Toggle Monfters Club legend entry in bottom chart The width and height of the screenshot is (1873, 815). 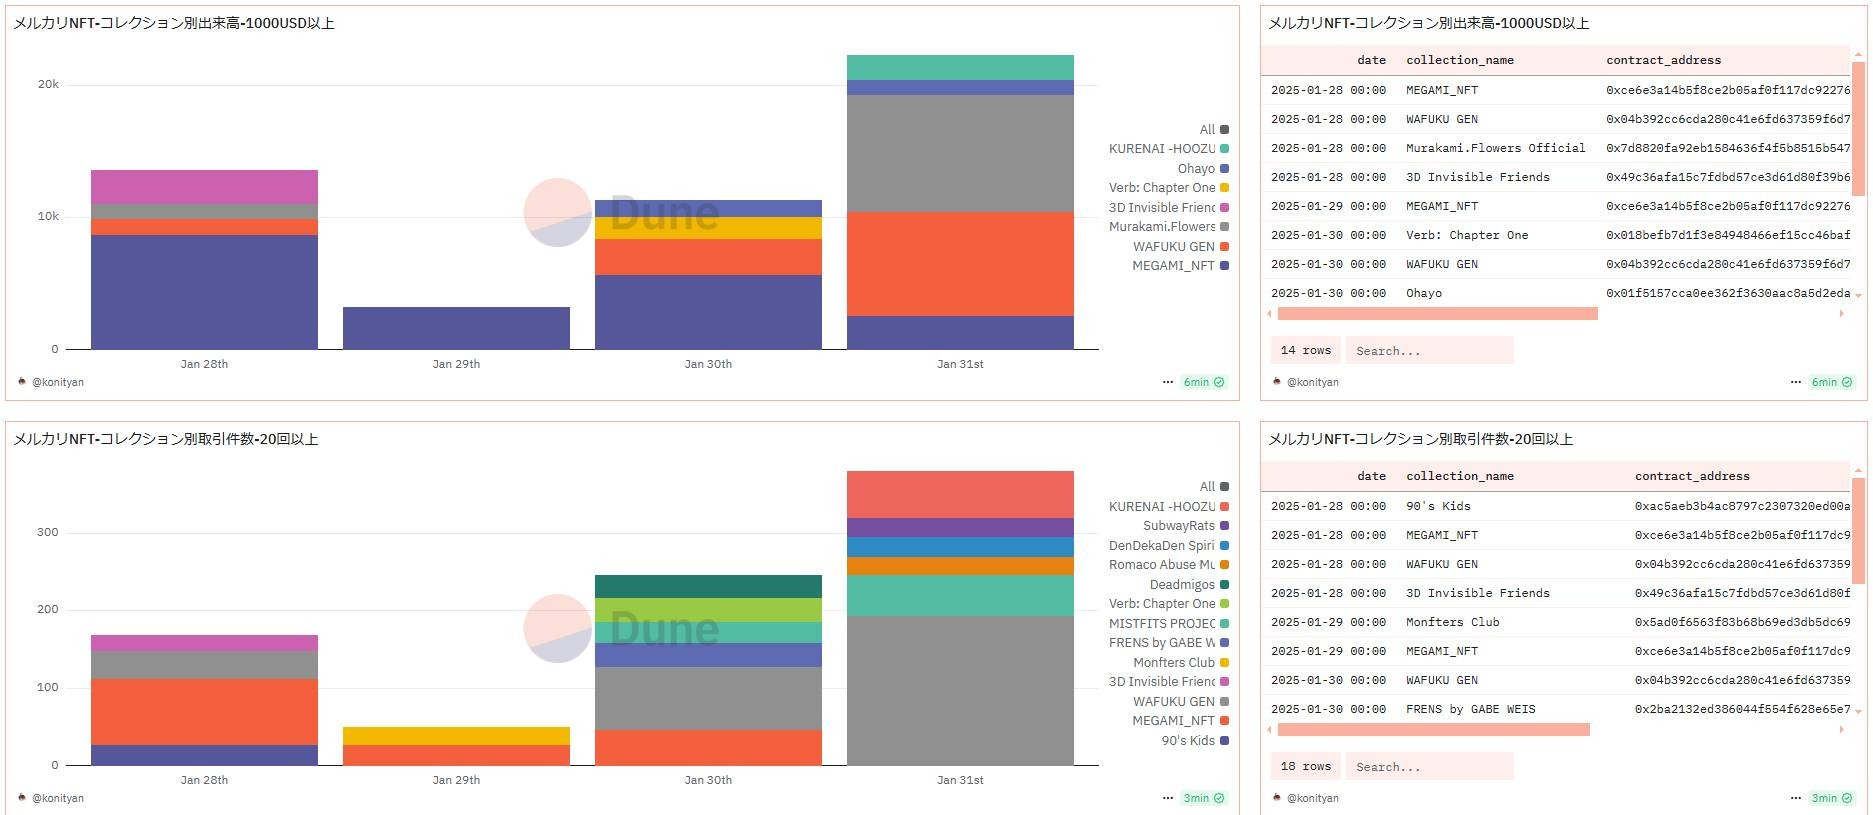click(1181, 663)
